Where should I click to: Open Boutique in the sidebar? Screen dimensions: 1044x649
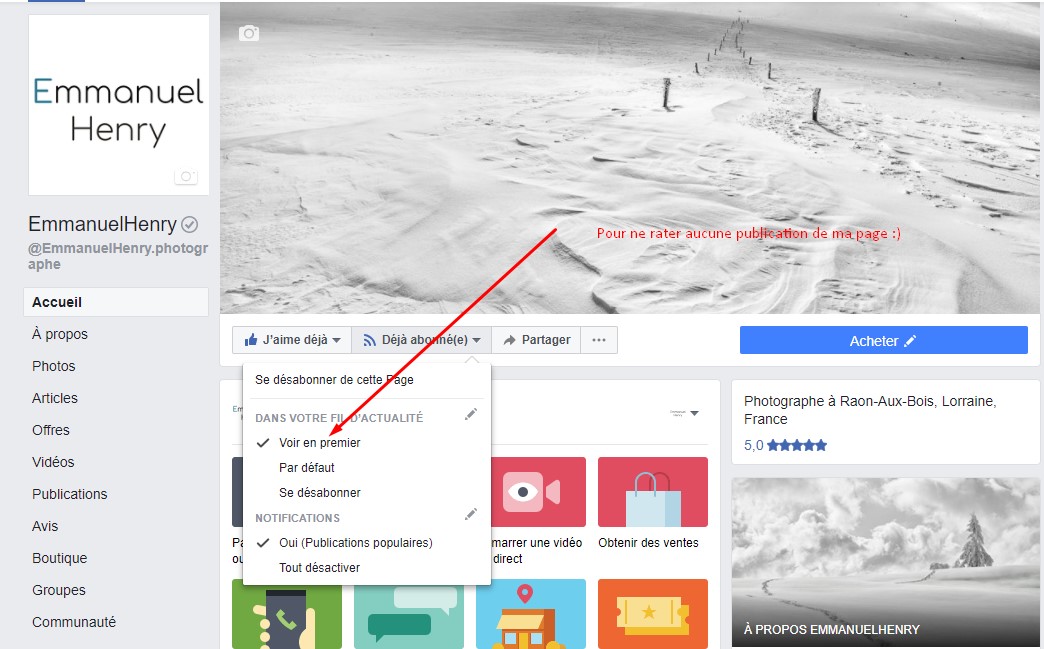[x=60, y=558]
